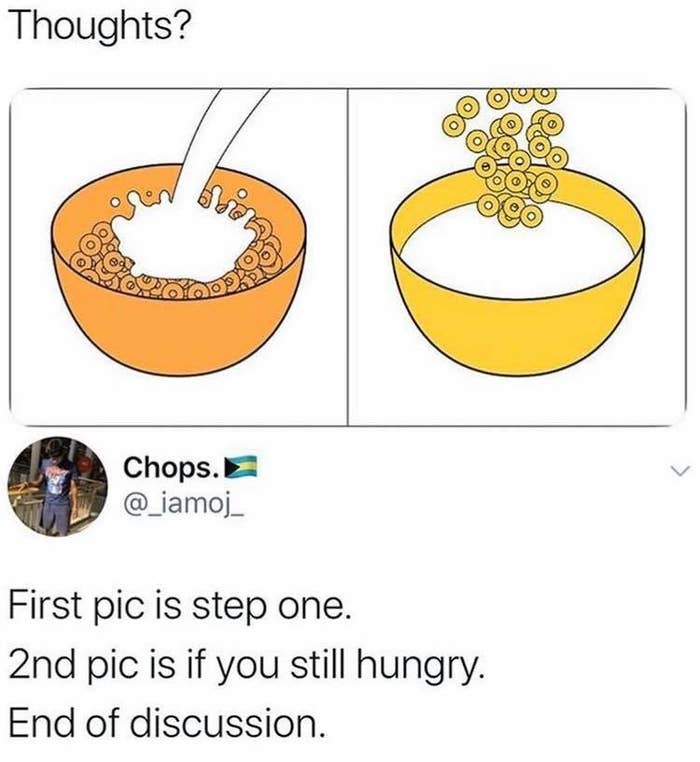Click the word "hungry" in the tweet
The height and width of the screenshot is (762, 700).
coord(421,668)
